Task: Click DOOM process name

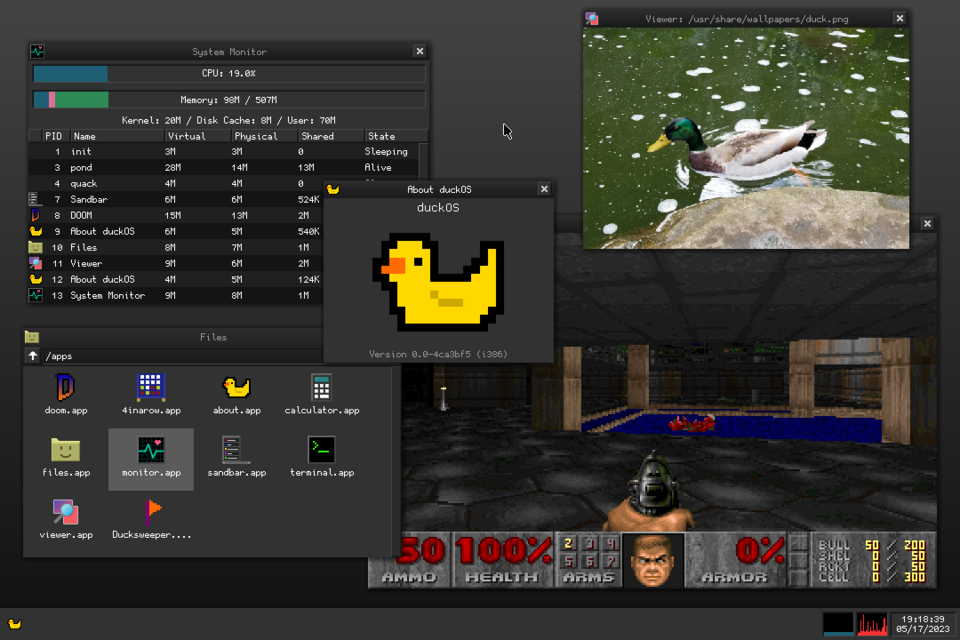Action: (x=81, y=216)
